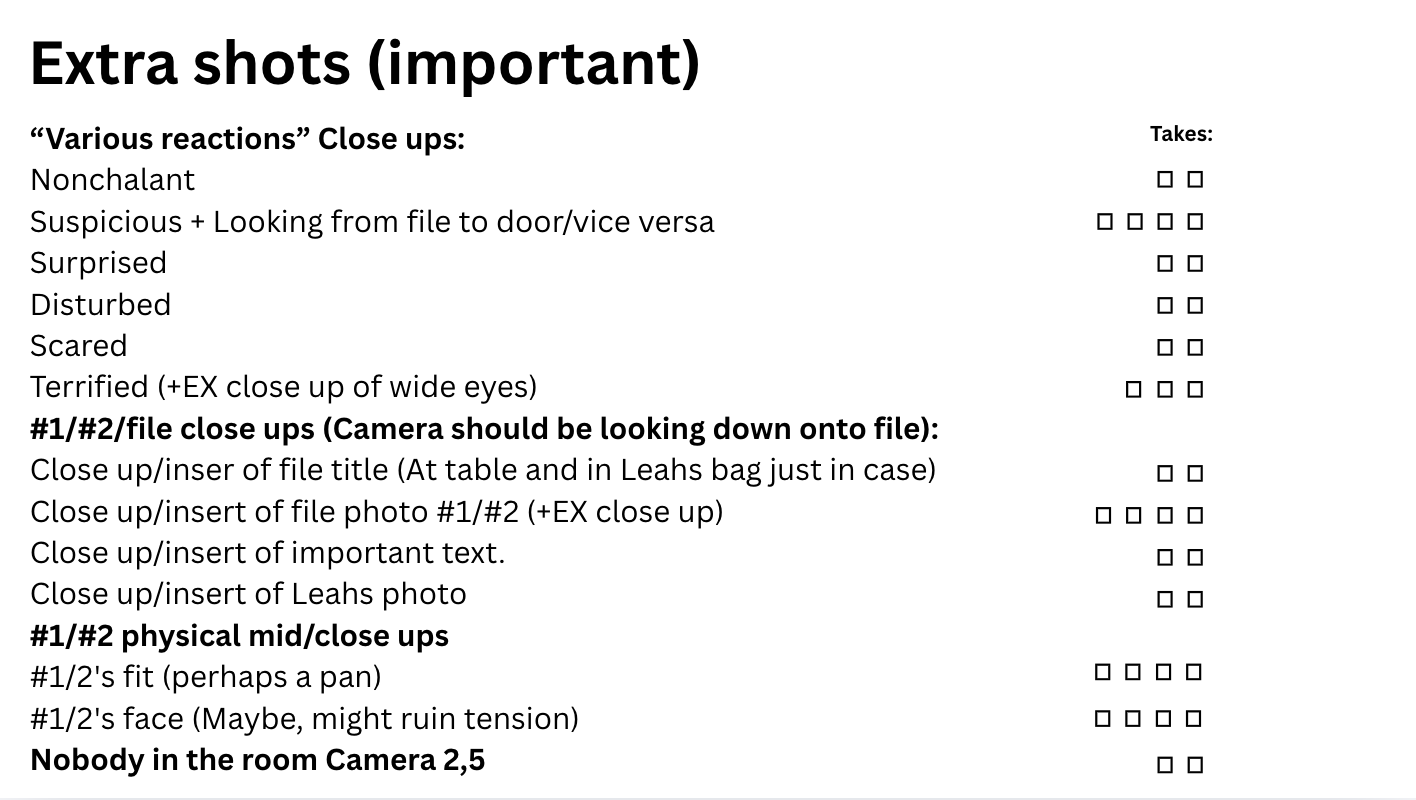Select the Takes: column label

click(x=1181, y=134)
